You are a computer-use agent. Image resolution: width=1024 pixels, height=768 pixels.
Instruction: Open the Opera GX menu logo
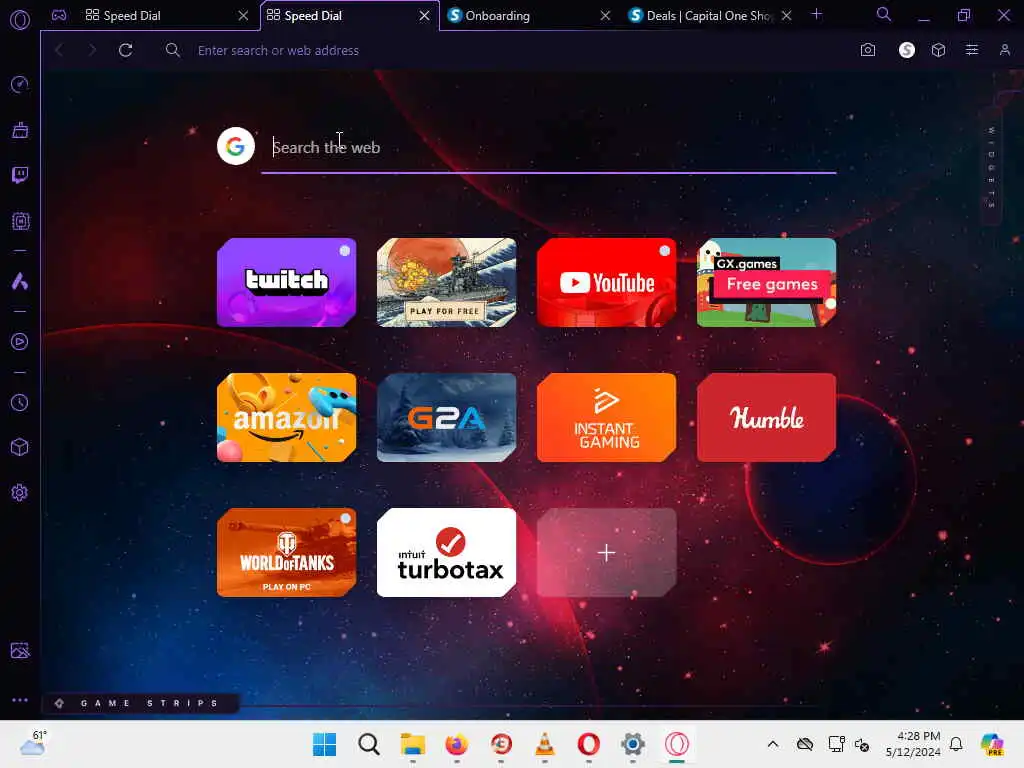(x=20, y=20)
